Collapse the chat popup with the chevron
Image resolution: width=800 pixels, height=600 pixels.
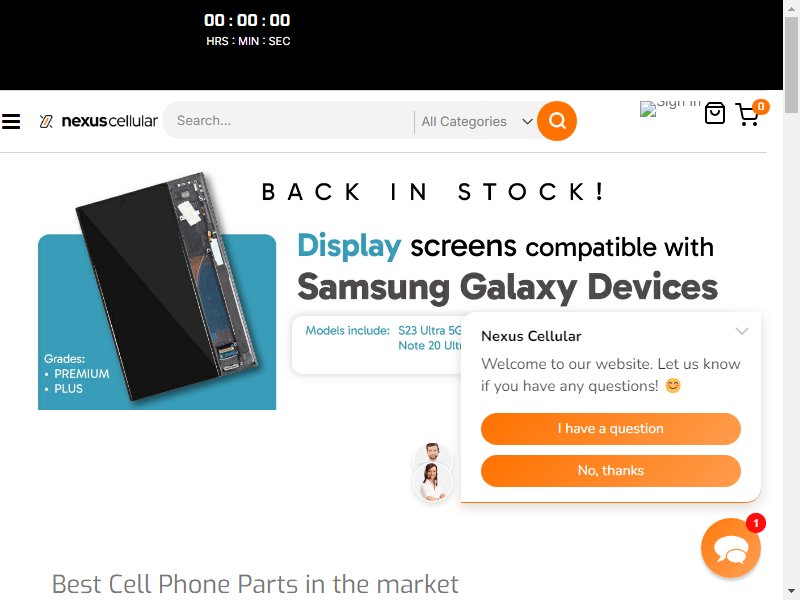pyautogui.click(x=741, y=331)
